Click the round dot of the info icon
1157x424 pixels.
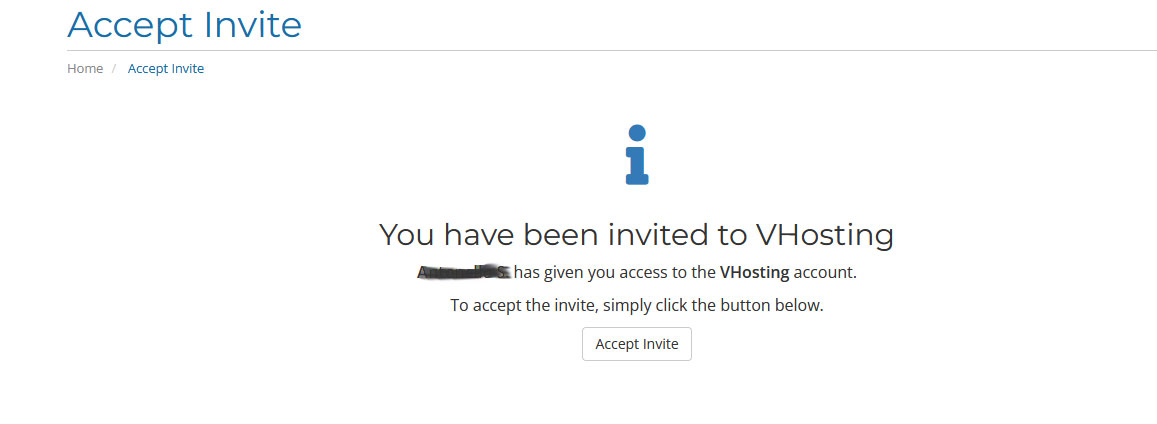[637, 133]
